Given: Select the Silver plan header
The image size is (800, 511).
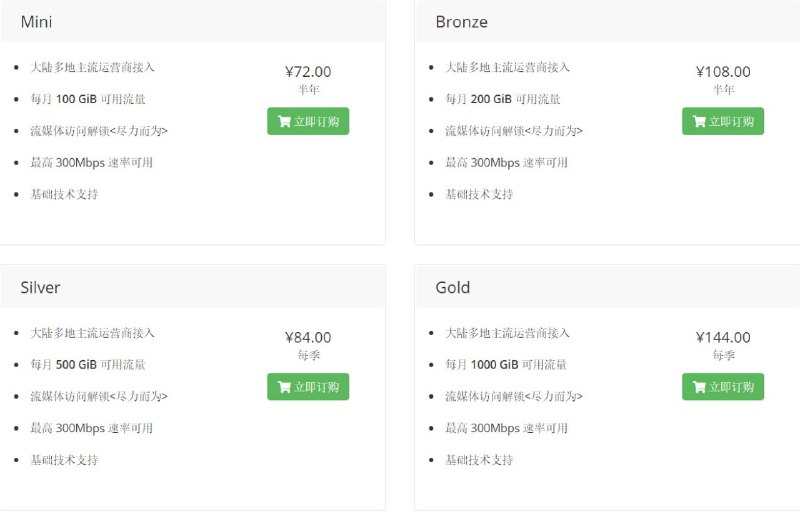Looking at the screenshot, I should (x=193, y=287).
